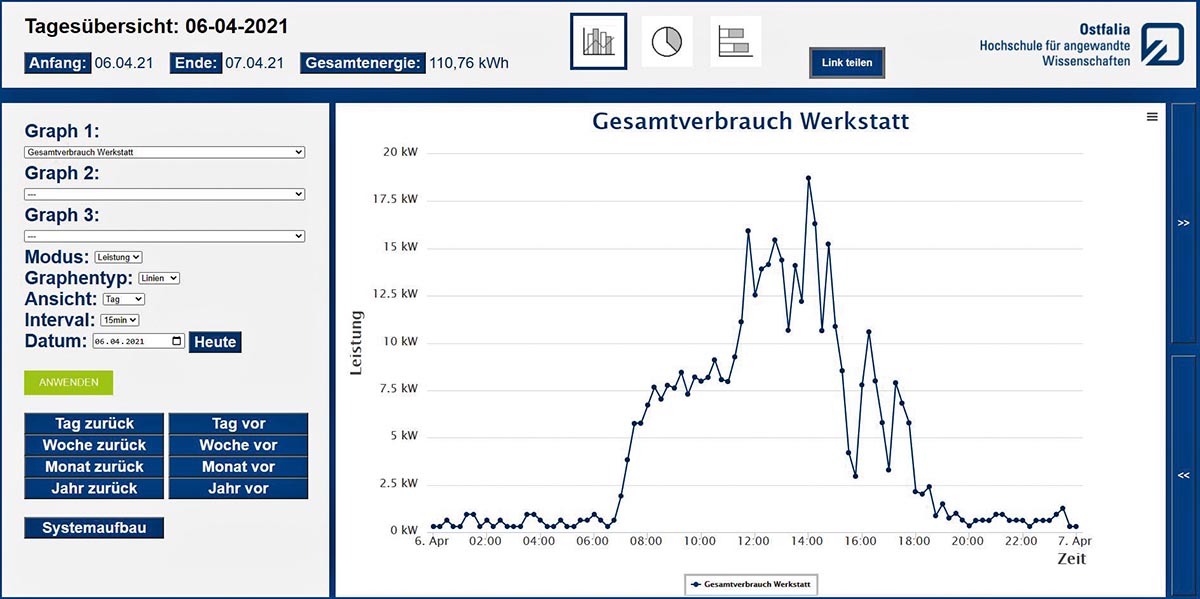Screen dimensions: 1200x599
Task: Open the horizontal bar chart view icon
Action: tap(735, 41)
